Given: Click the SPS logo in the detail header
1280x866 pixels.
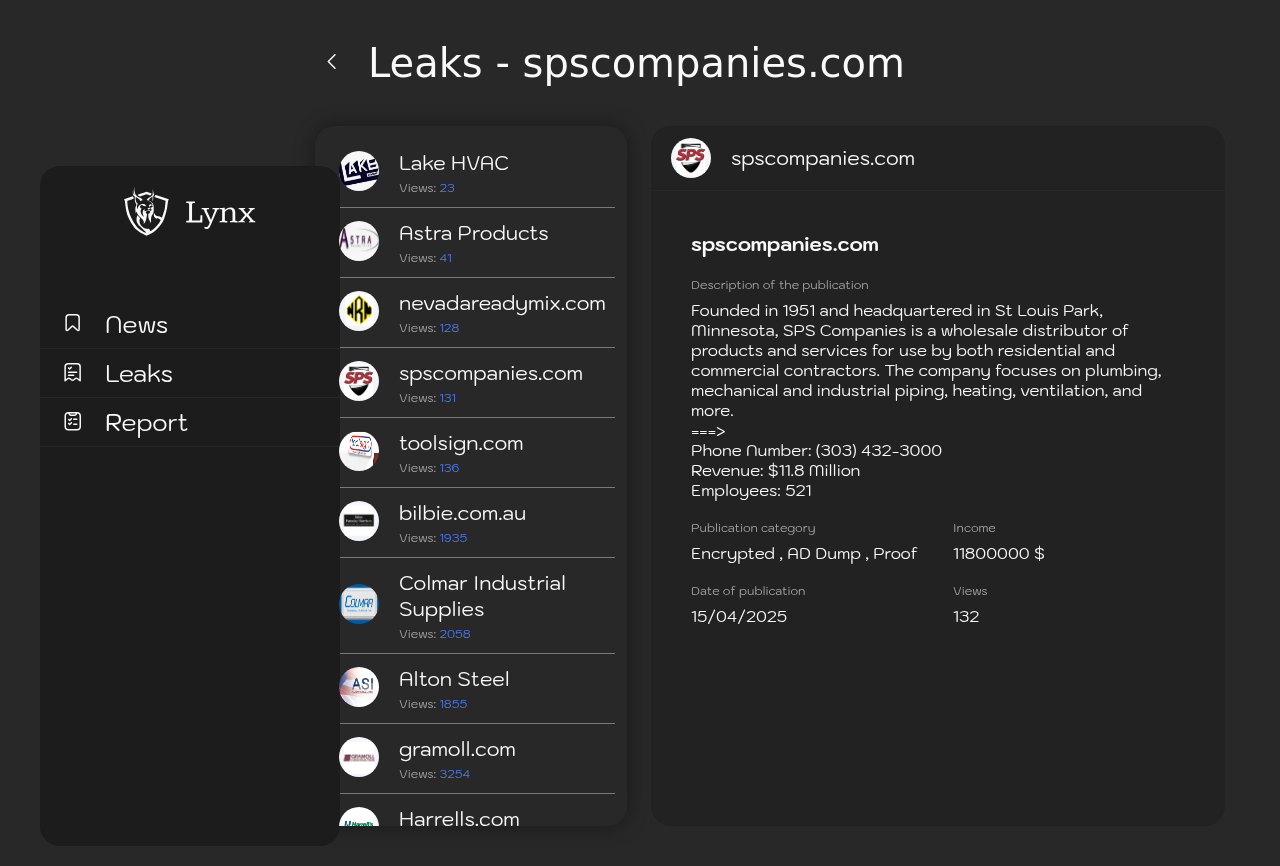Looking at the screenshot, I should point(691,158).
